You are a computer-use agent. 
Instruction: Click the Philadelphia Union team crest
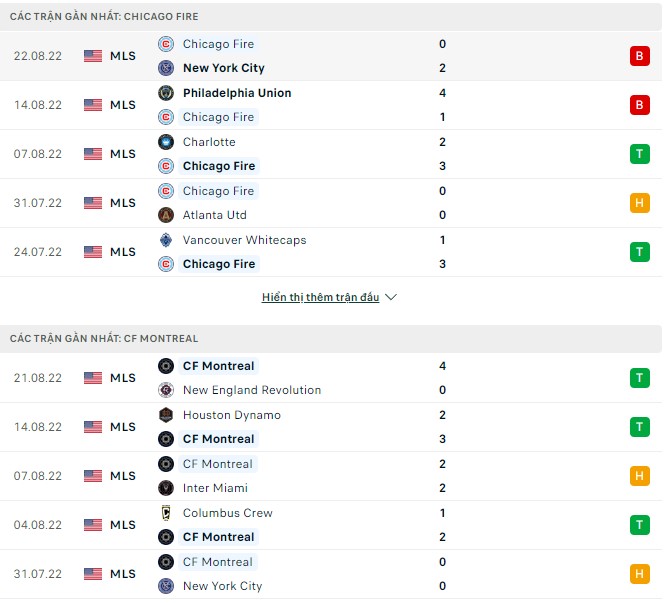(166, 93)
